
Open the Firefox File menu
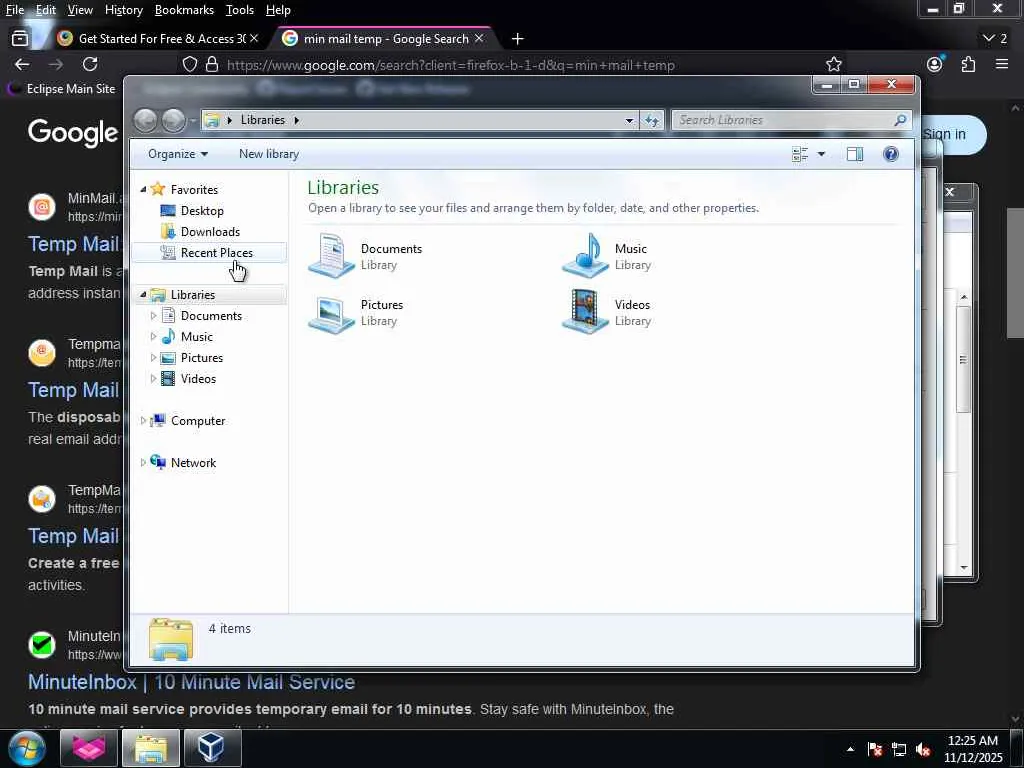(14, 10)
